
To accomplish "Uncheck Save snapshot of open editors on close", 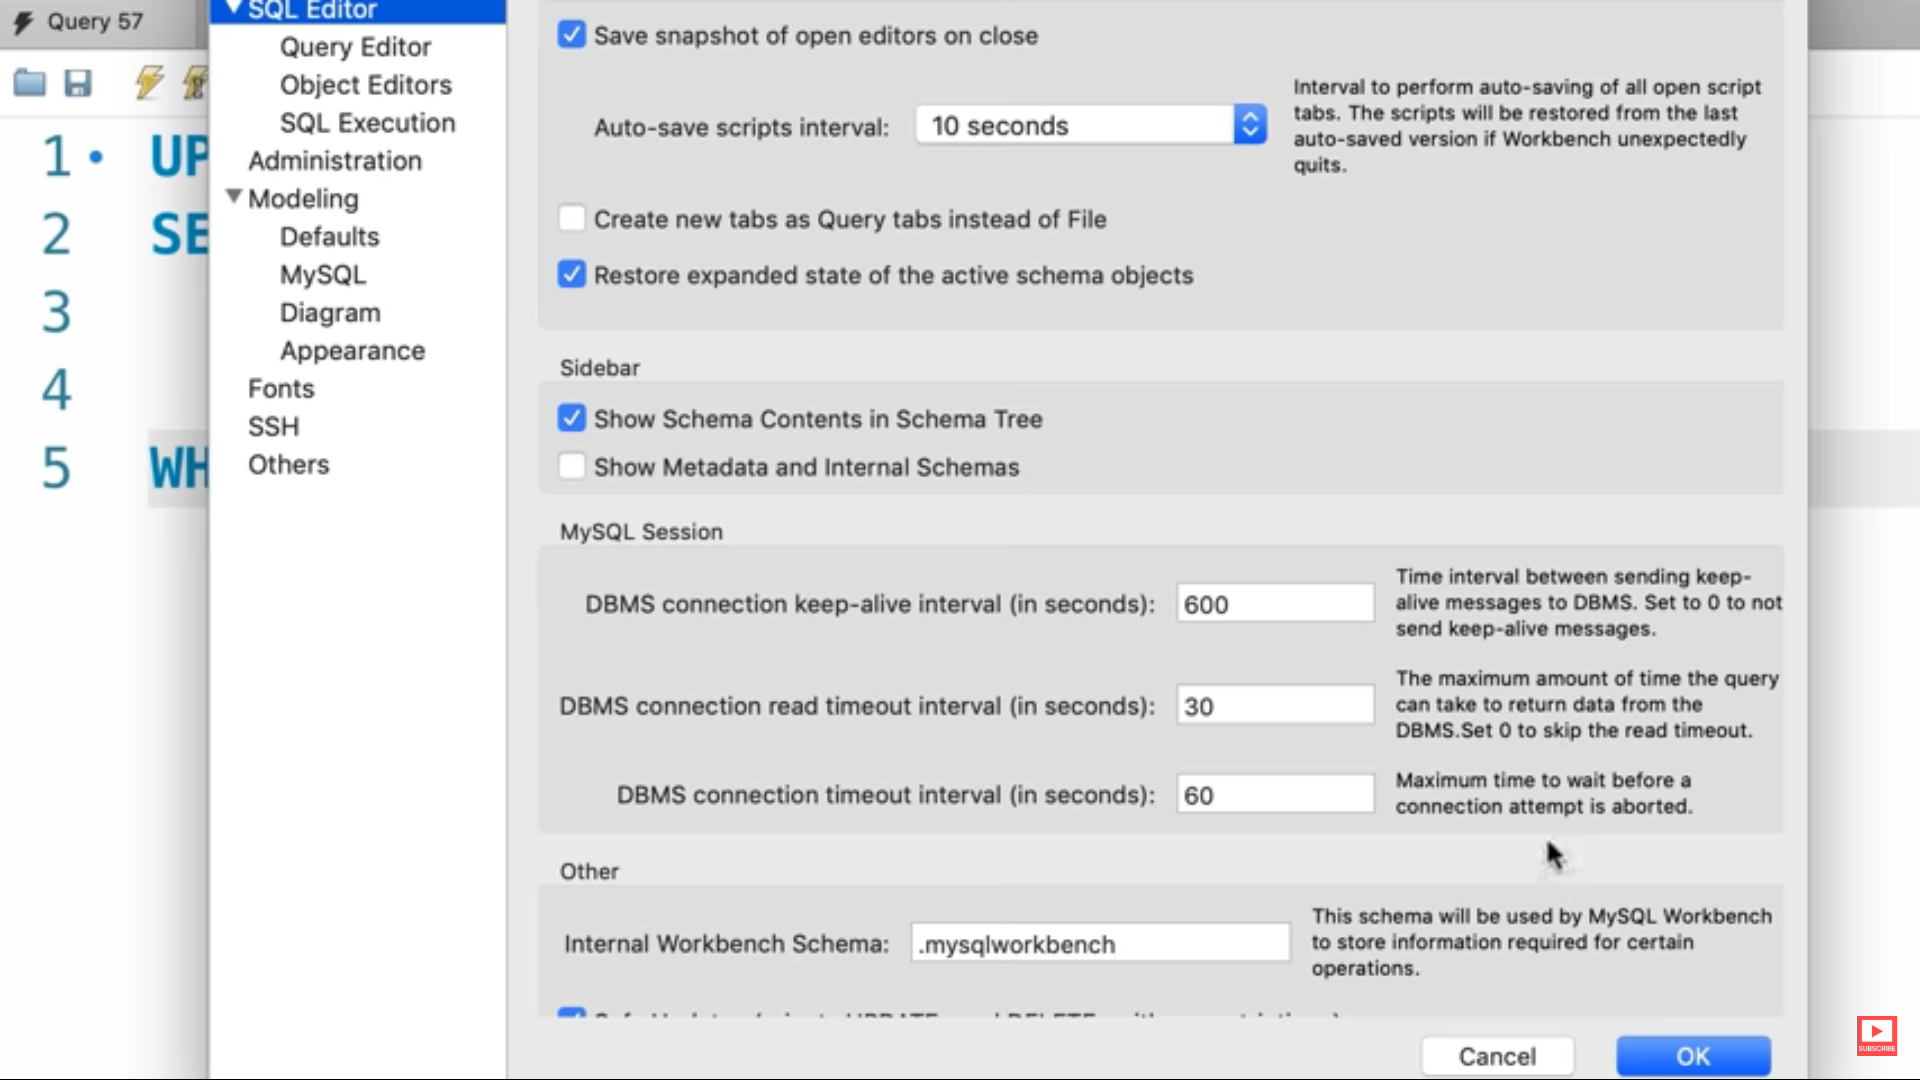I will [x=571, y=35].
